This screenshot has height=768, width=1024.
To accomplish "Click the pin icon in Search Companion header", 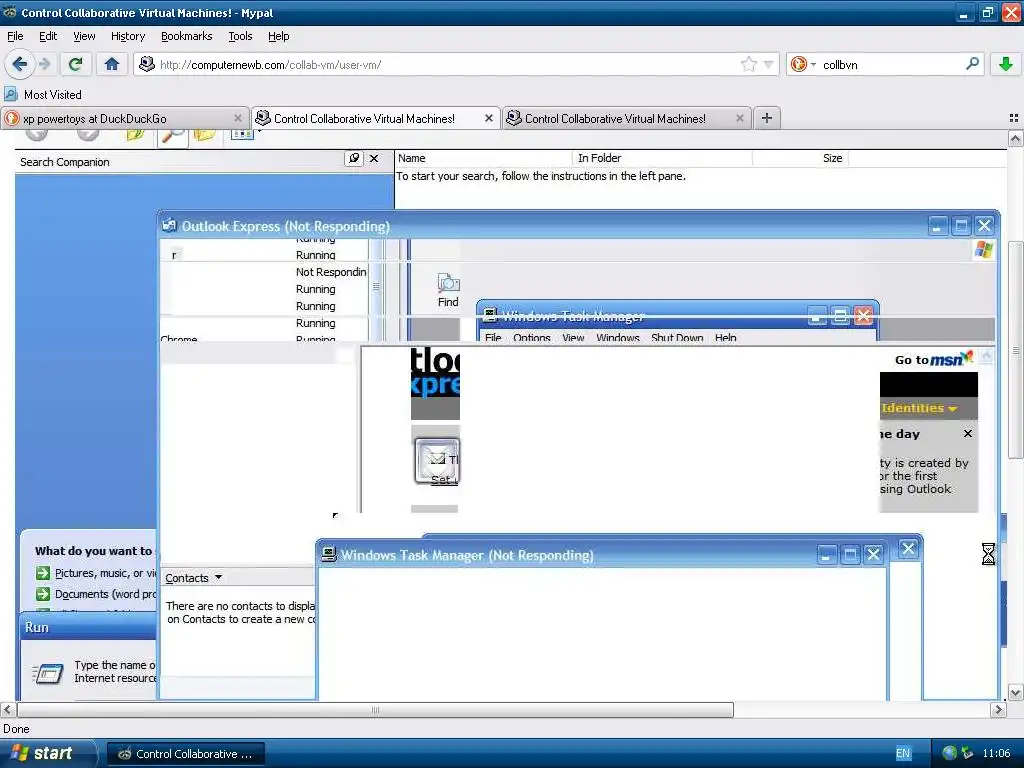I will point(354,159).
